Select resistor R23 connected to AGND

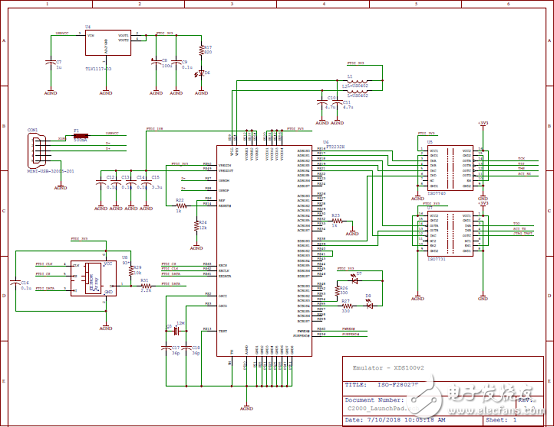[x=337, y=221]
